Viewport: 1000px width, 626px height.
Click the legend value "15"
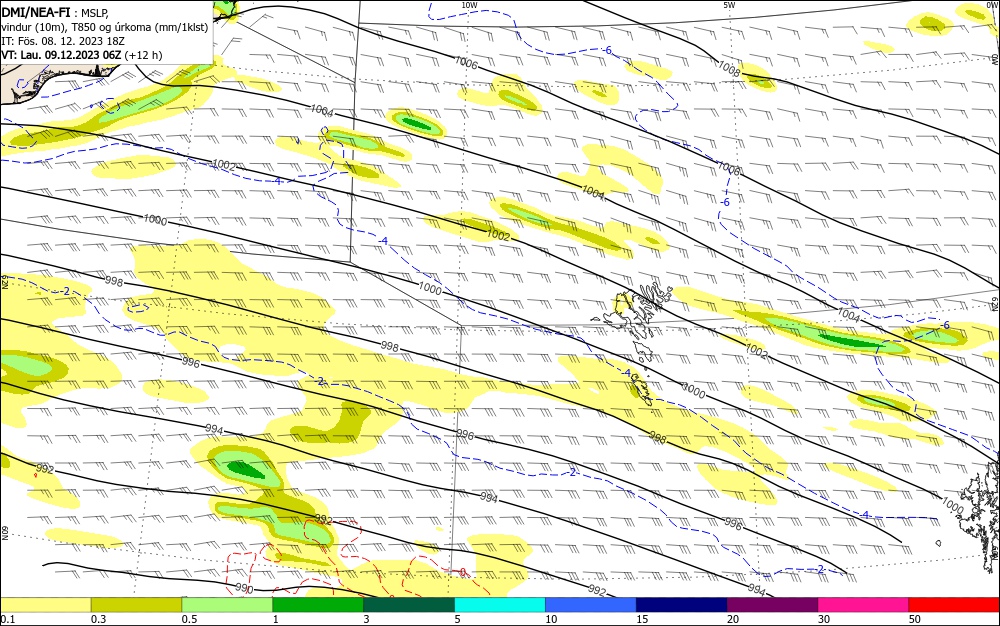pos(642,619)
